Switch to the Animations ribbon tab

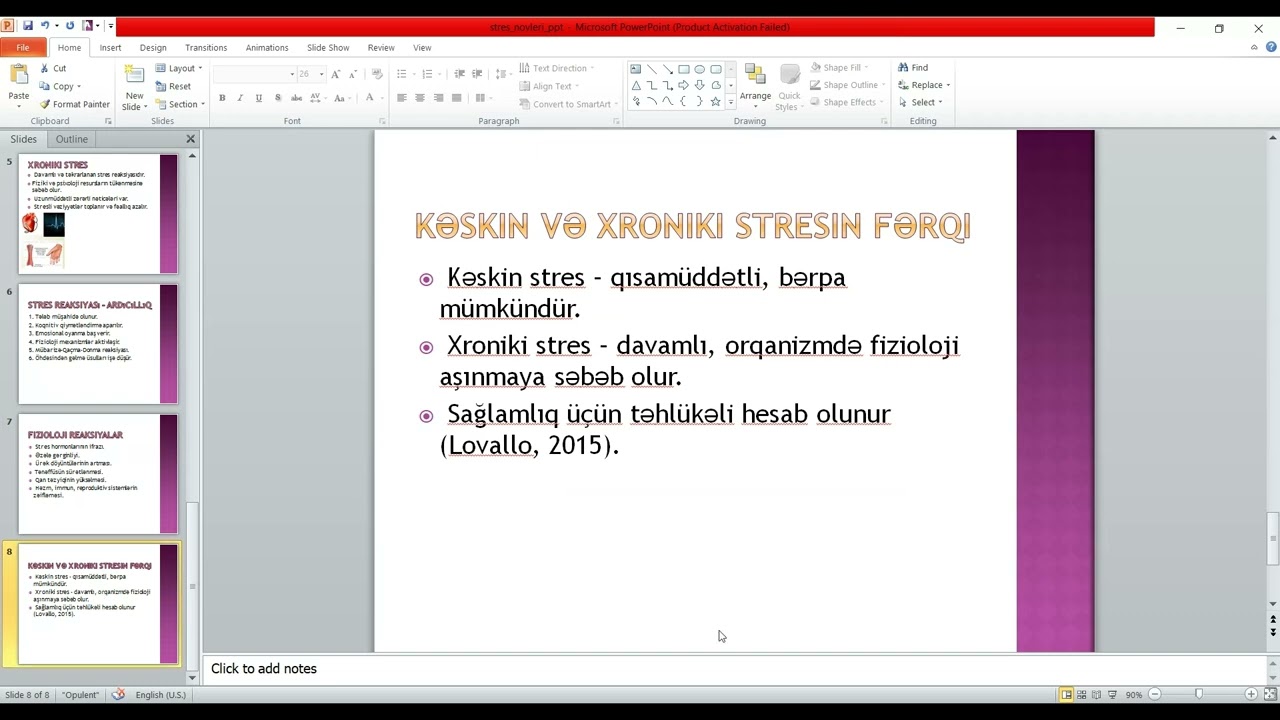tap(267, 47)
